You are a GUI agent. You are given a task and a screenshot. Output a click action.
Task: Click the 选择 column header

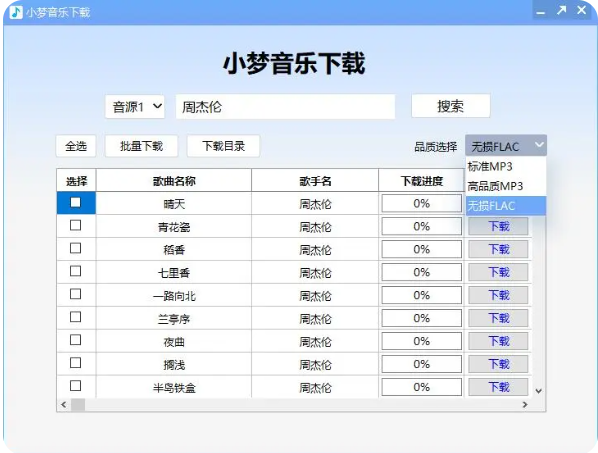76,180
